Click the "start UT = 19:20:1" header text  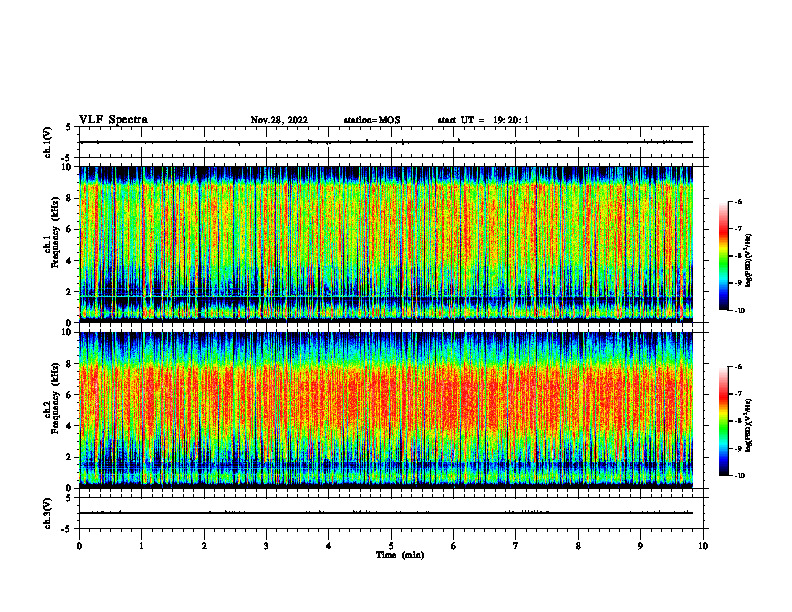click(x=483, y=120)
